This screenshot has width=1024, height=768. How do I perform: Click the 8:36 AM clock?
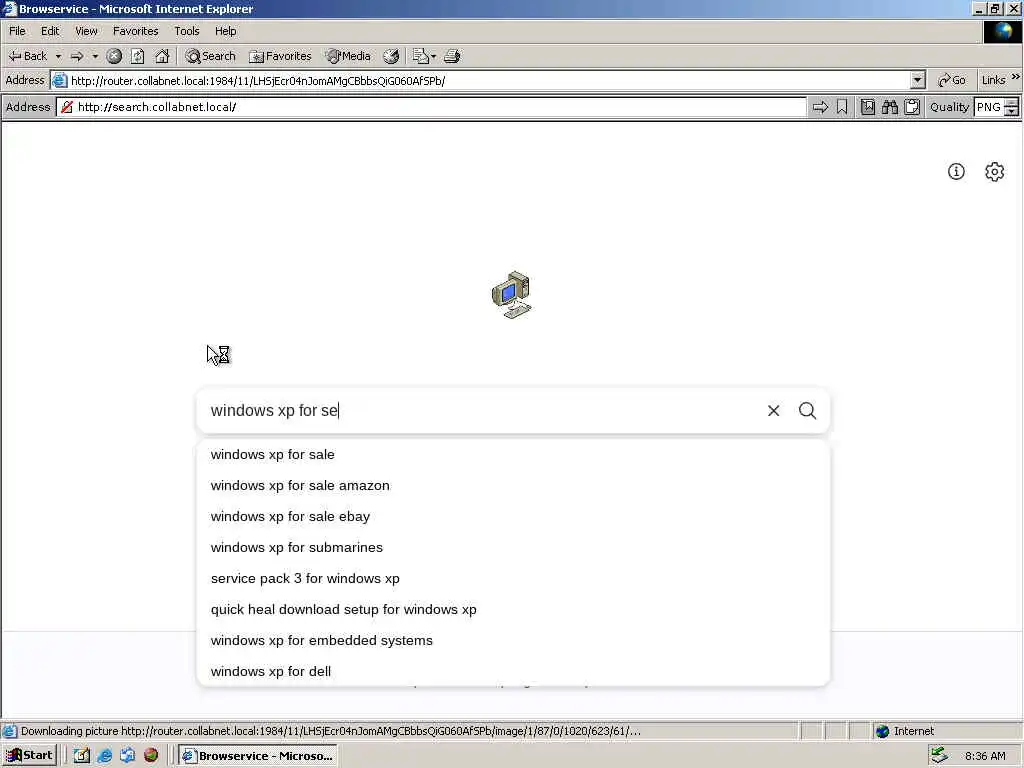click(x=985, y=756)
